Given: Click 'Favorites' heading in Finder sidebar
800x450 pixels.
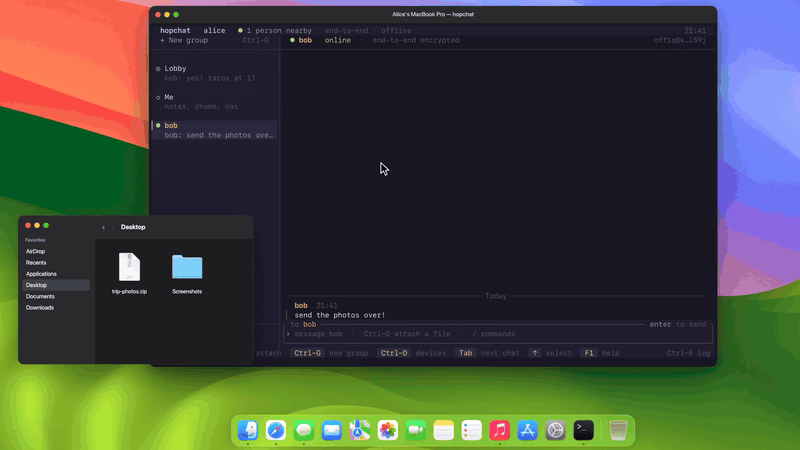Looking at the screenshot, I should (35, 240).
